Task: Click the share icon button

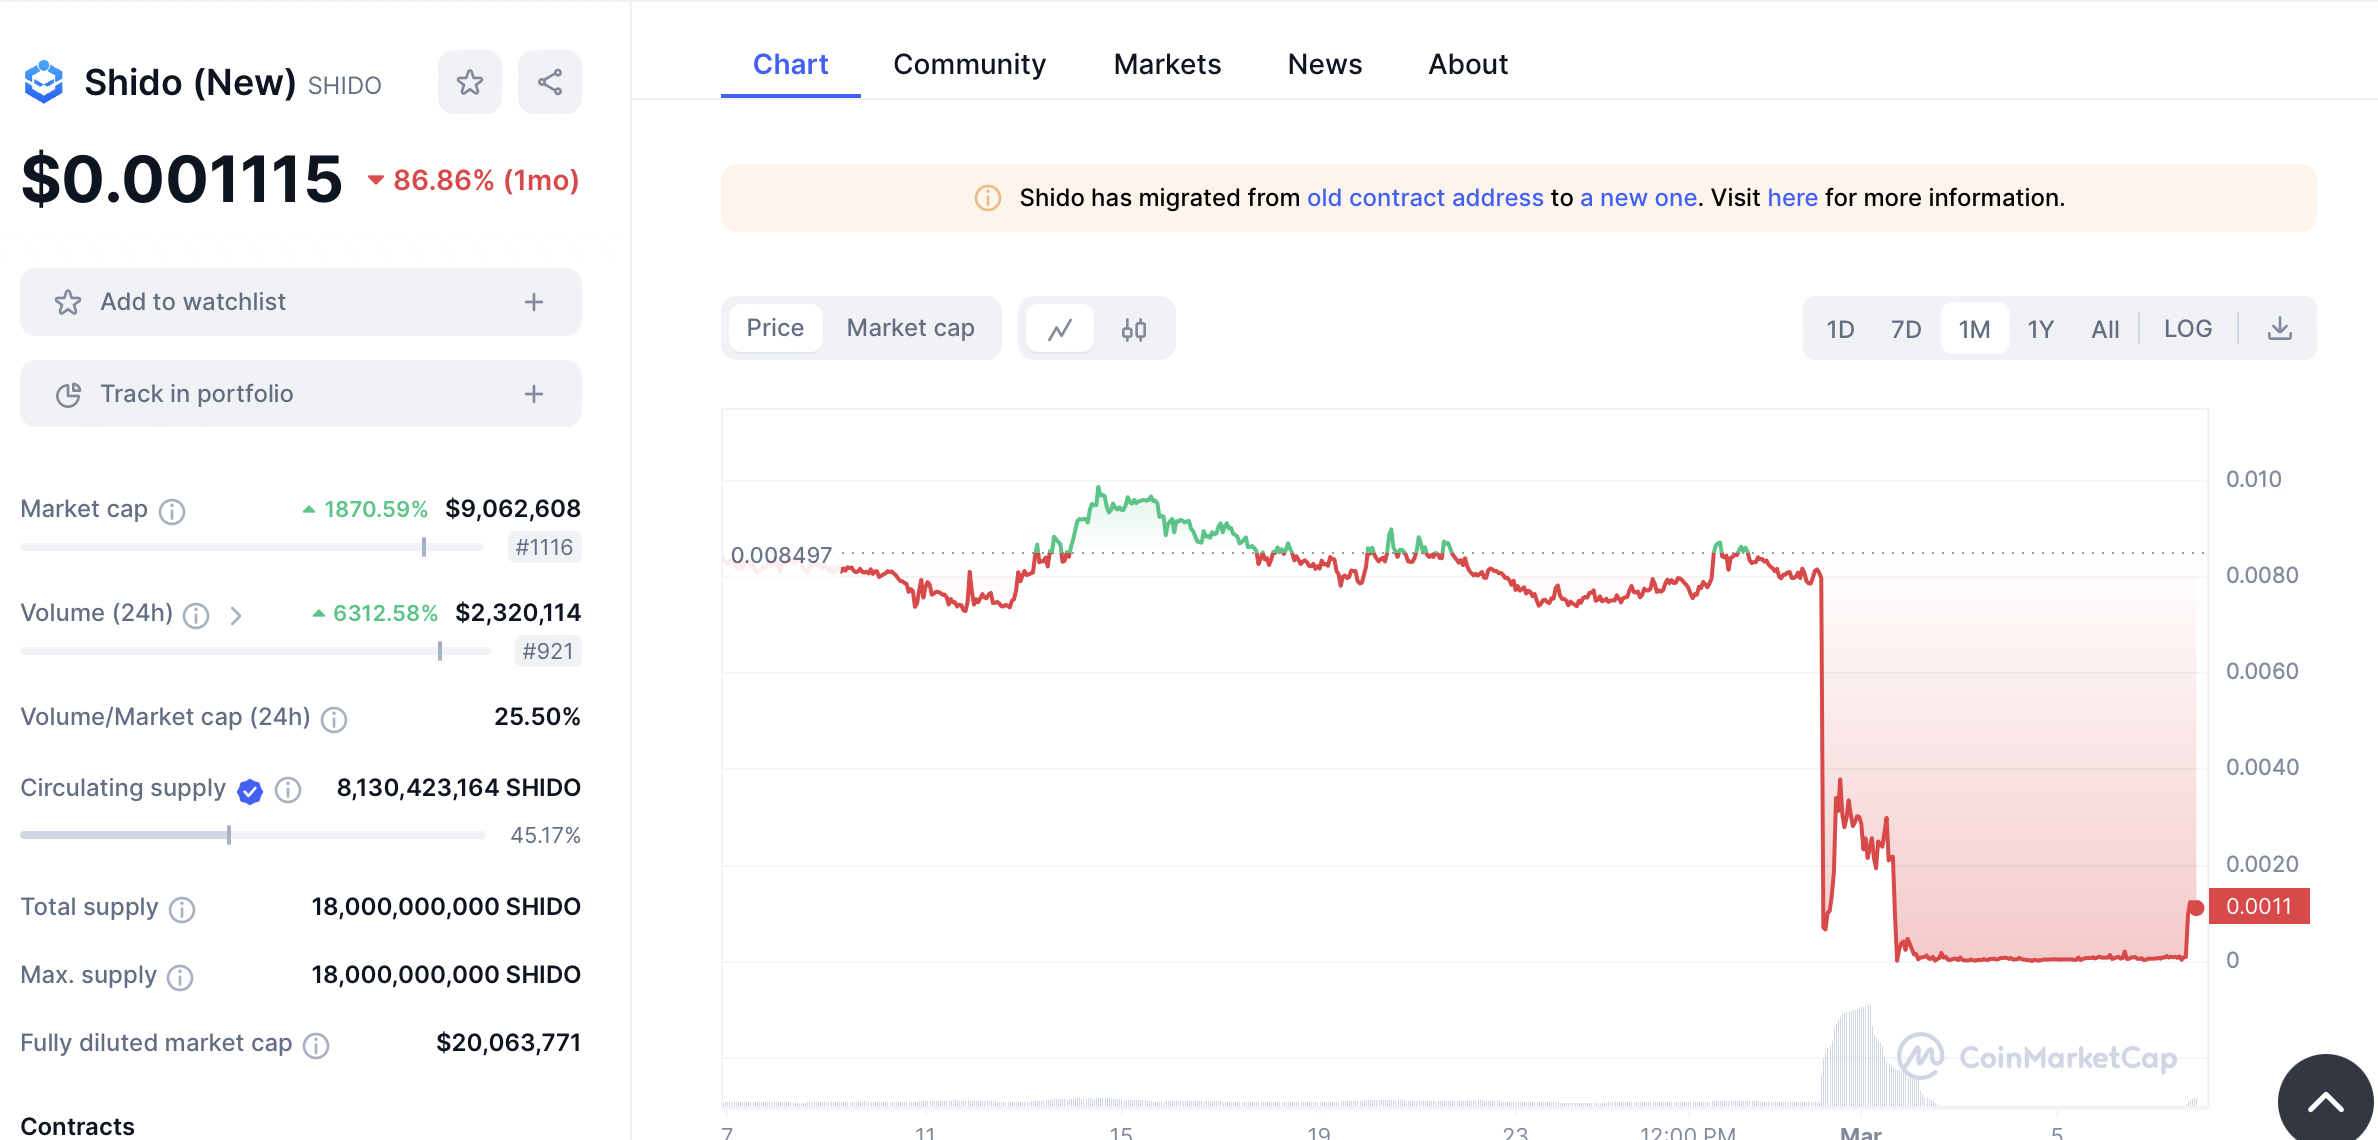Action: coord(550,82)
